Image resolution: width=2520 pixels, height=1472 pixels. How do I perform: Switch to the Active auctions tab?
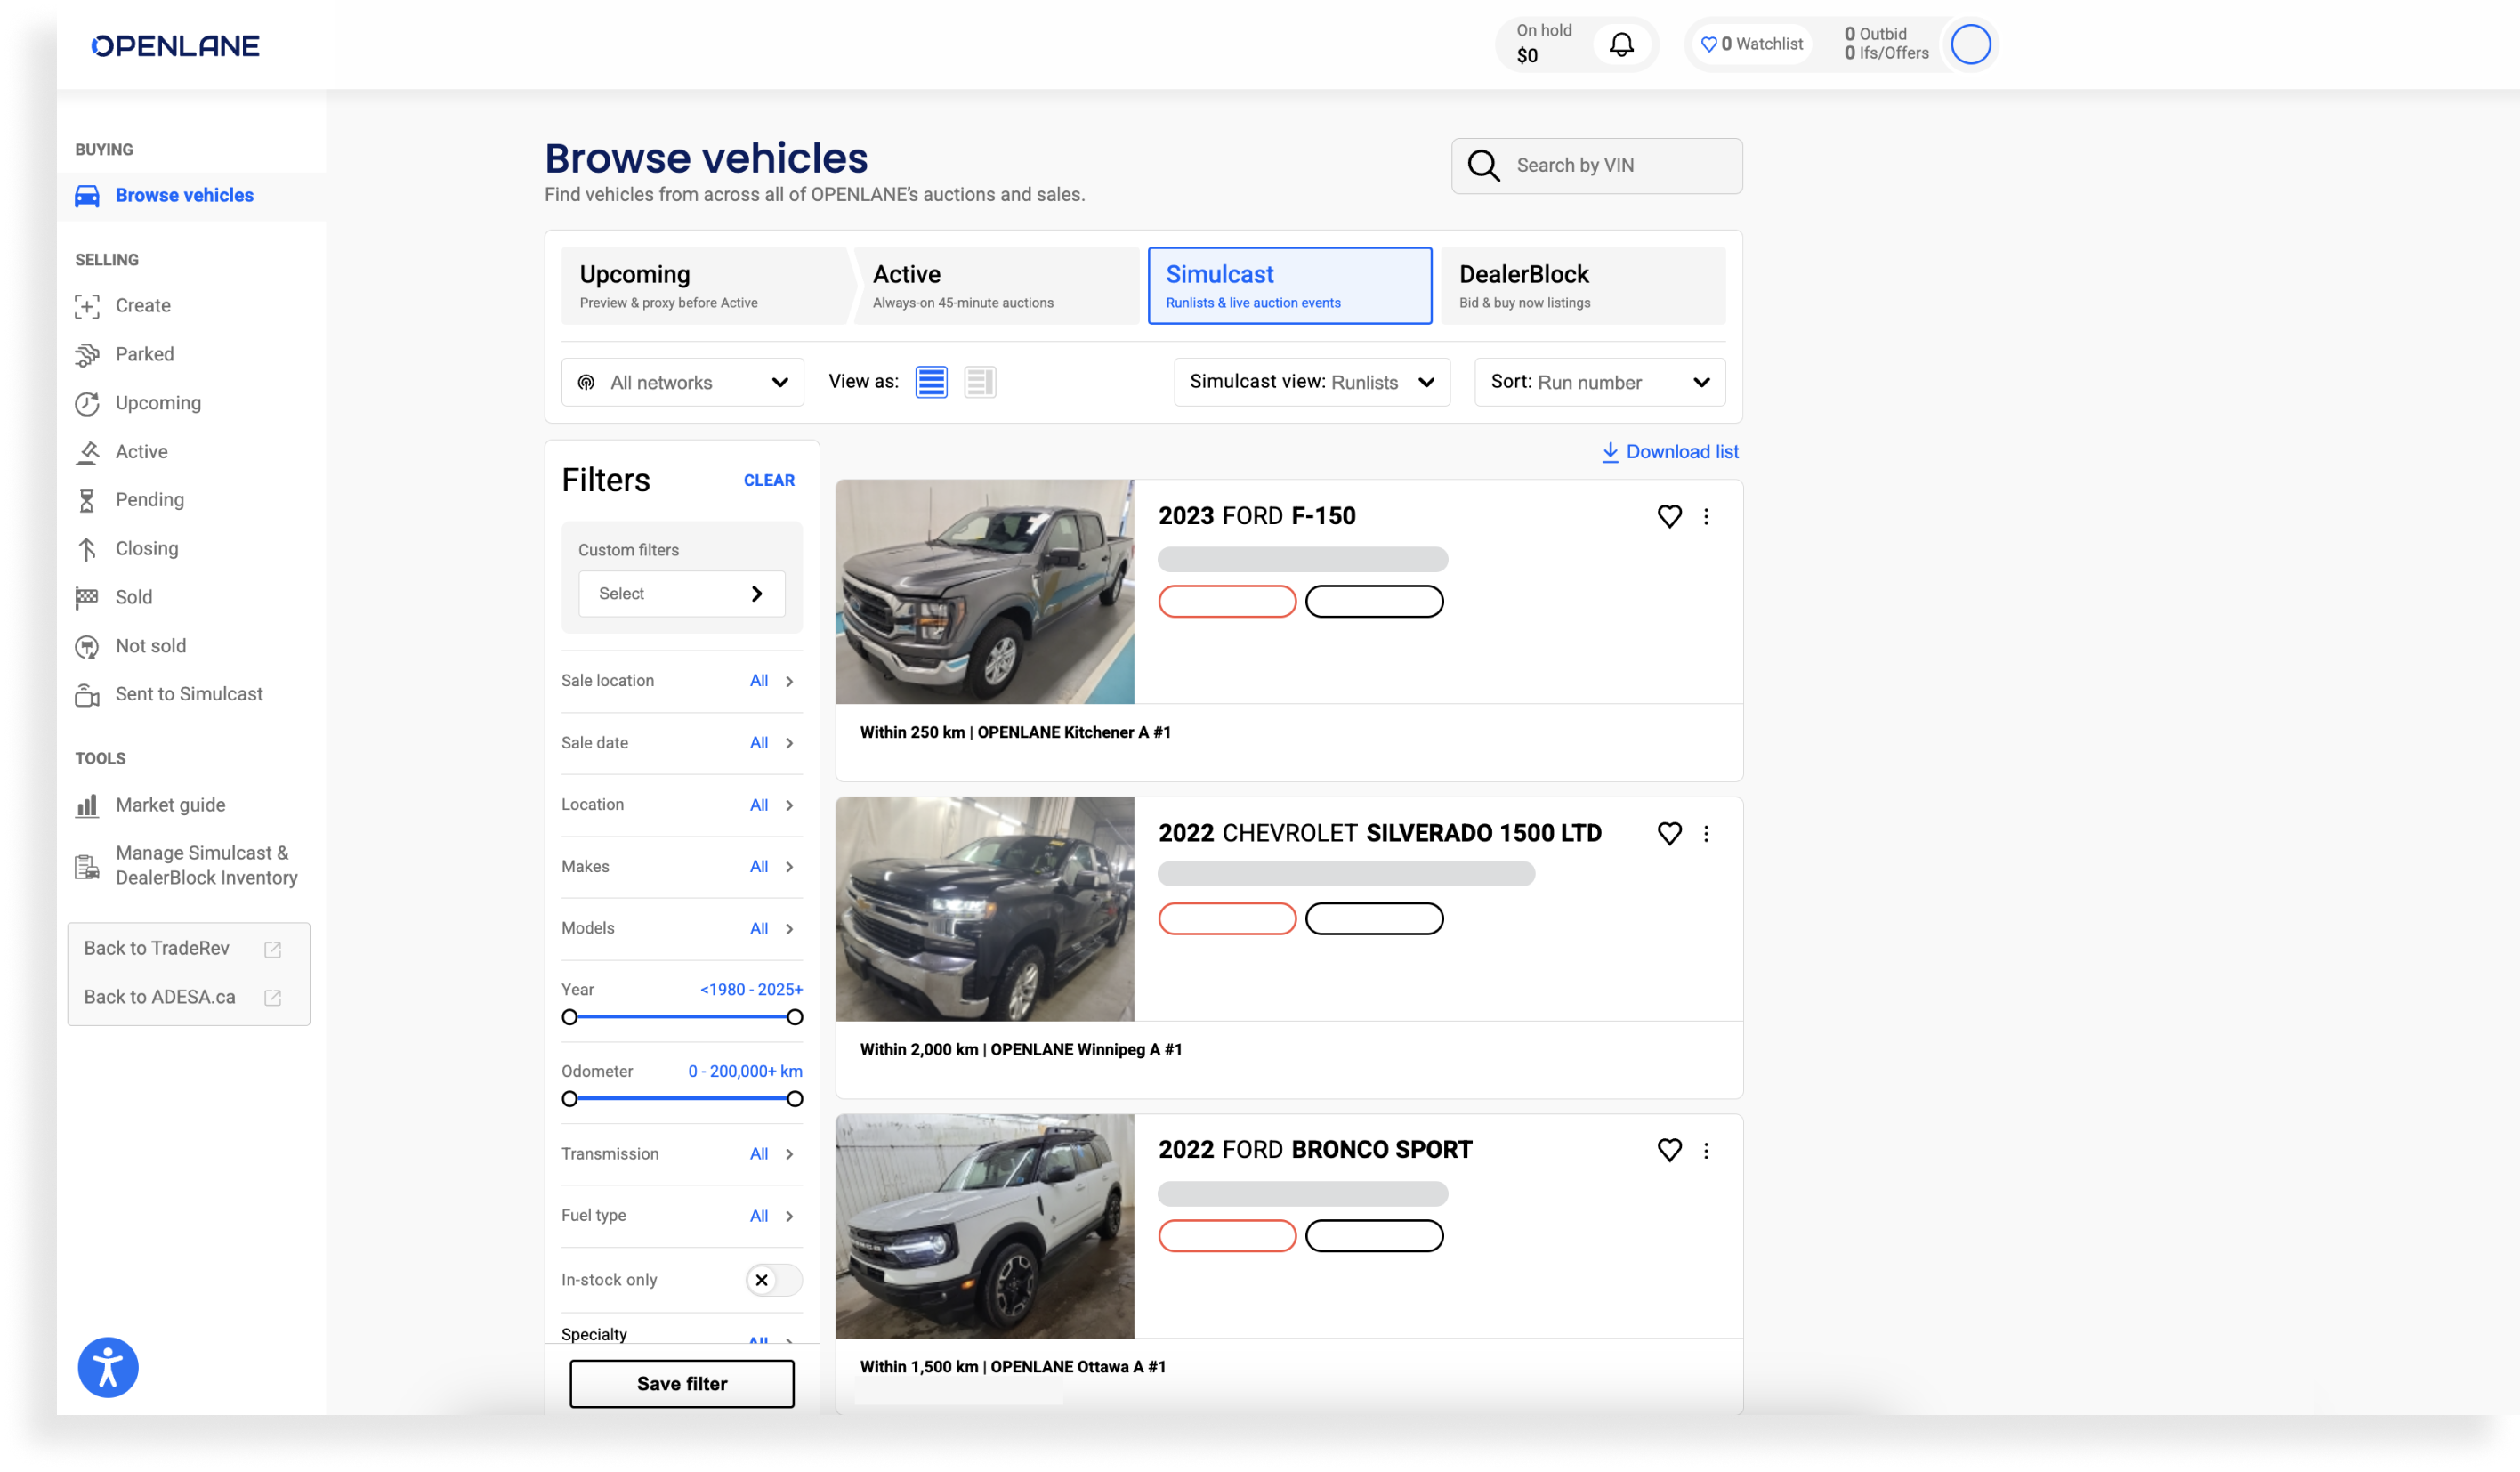coord(997,286)
